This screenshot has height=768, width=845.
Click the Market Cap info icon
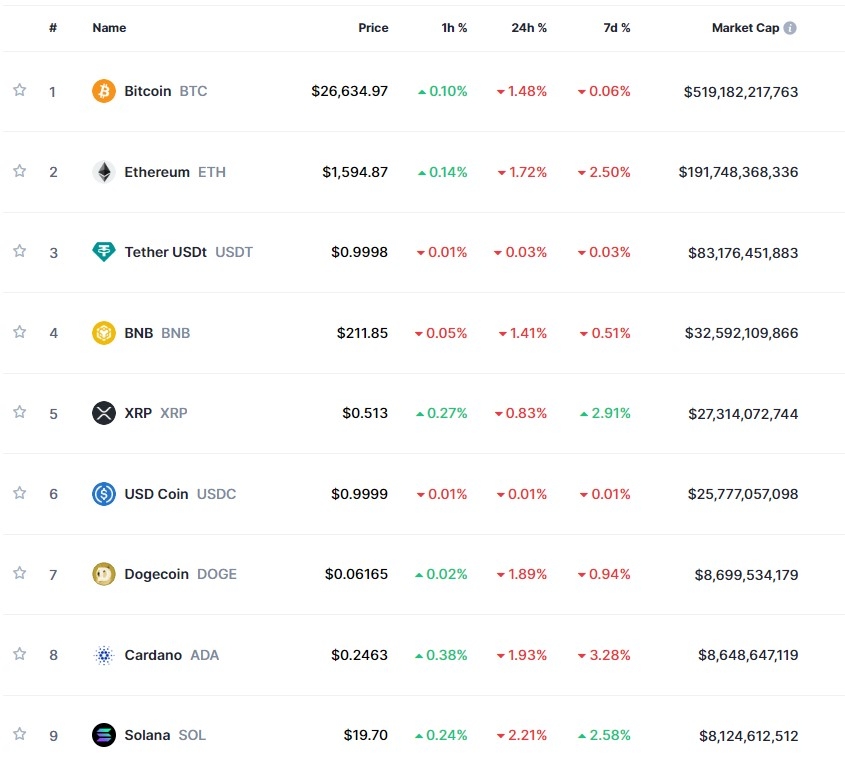pyautogui.click(x=790, y=28)
